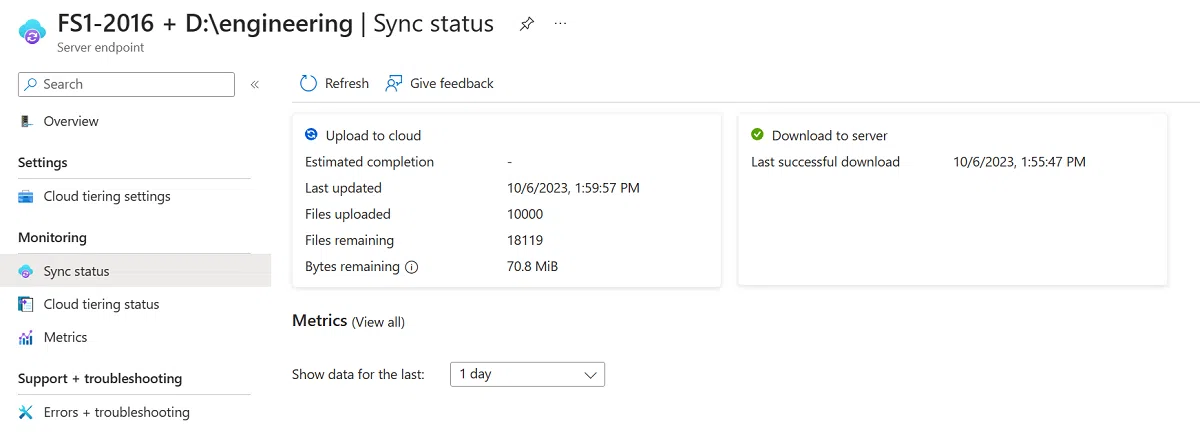Click the Cloud tiering status icon

tap(26, 304)
